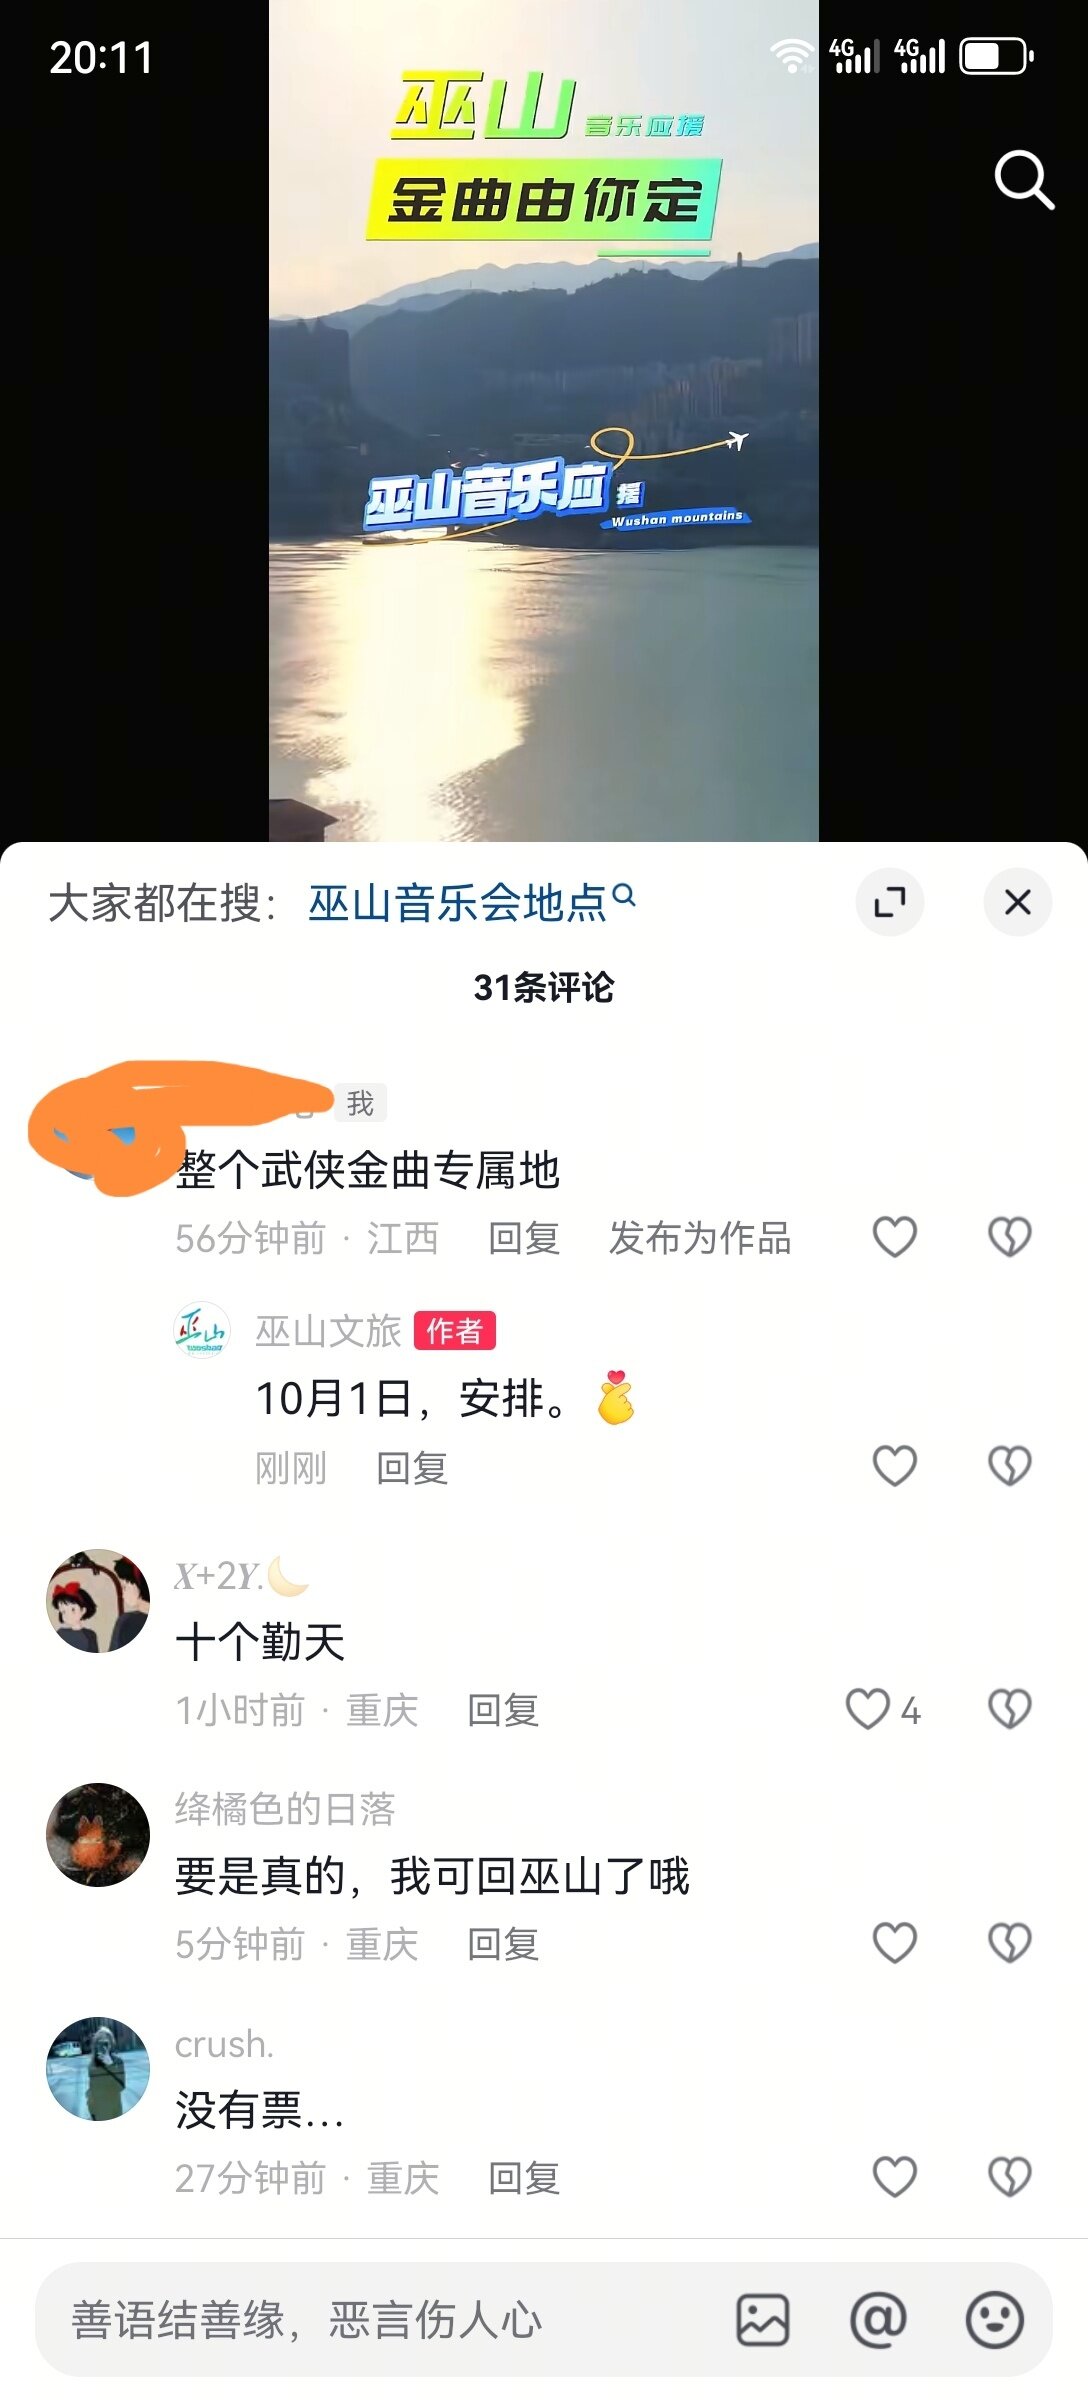Dislike the 整个武侠金曲专属地 comment
Viewport: 1088px width, 2400px height.
[x=1010, y=1237]
